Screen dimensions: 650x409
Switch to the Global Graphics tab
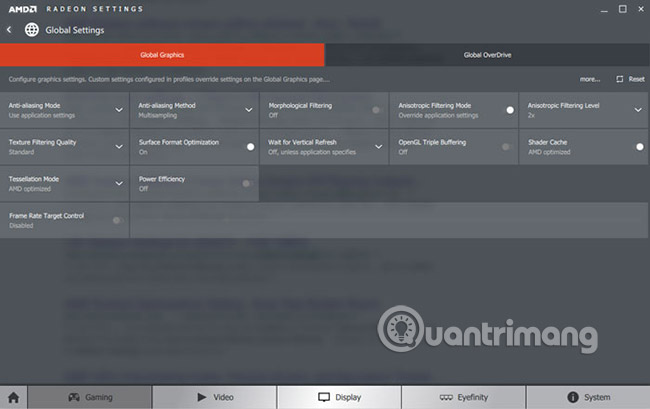point(162,55)
